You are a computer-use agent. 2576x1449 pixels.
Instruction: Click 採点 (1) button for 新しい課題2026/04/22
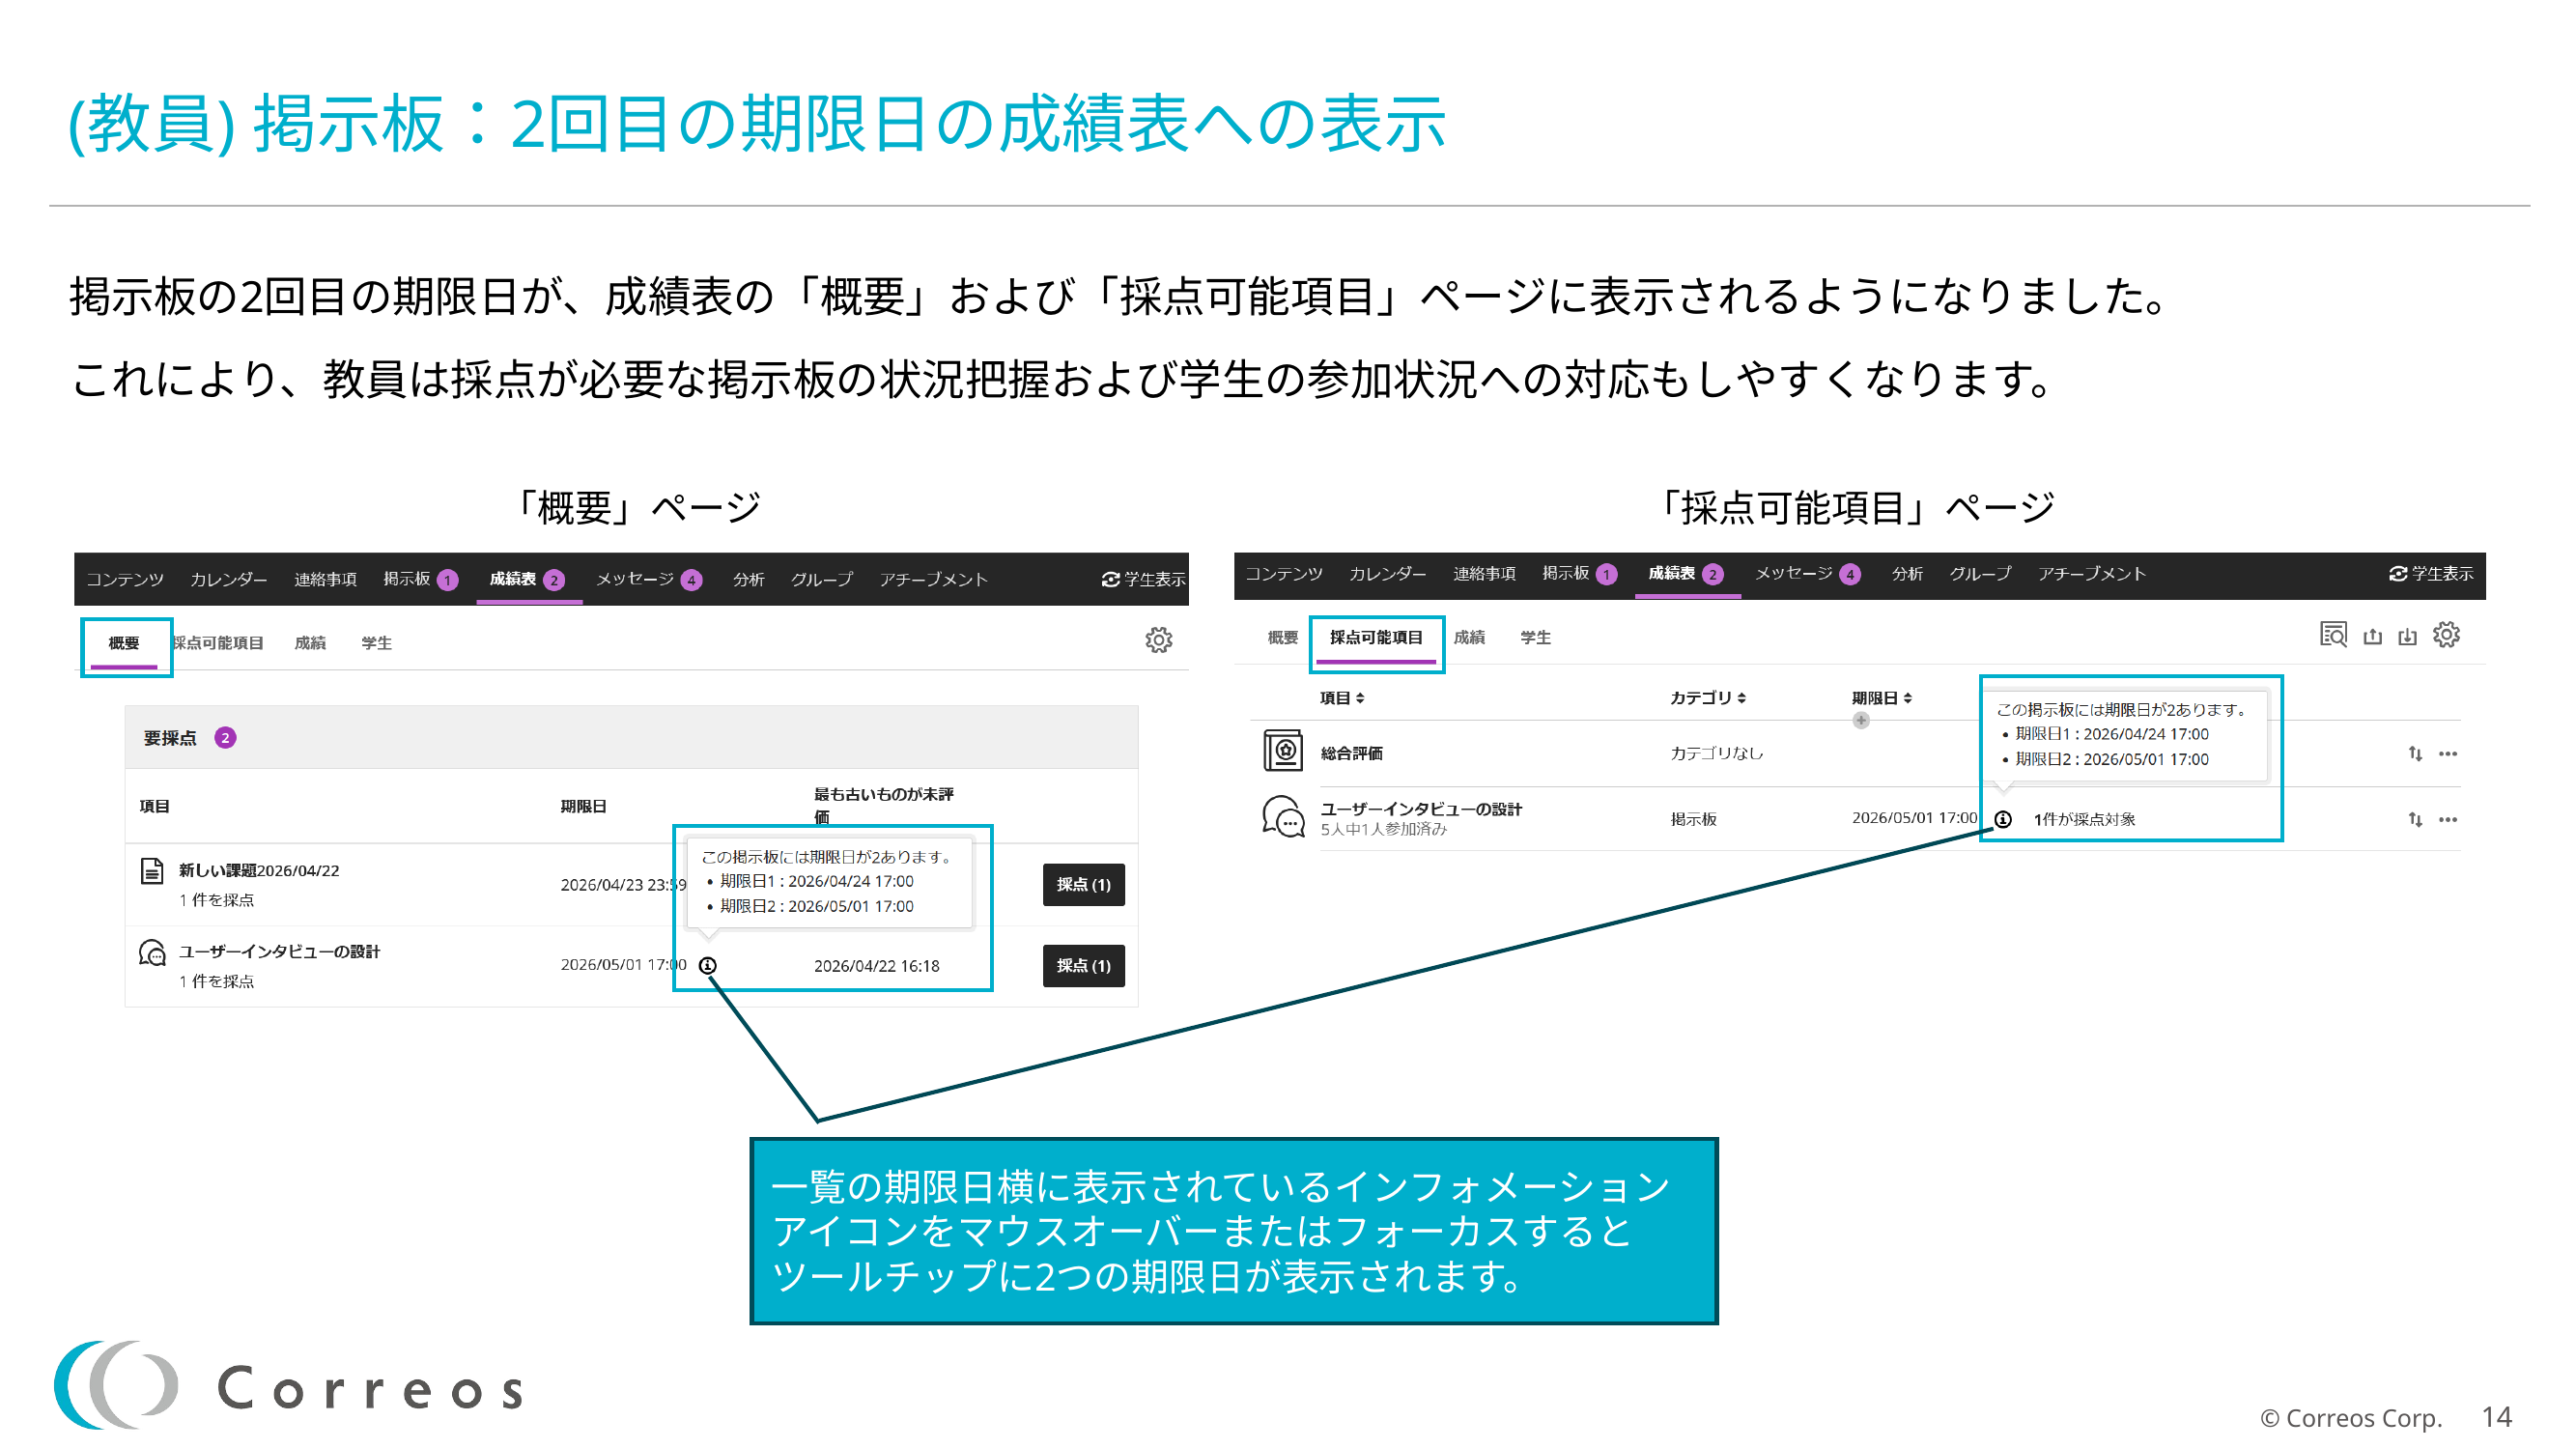tap(1083, 884)
